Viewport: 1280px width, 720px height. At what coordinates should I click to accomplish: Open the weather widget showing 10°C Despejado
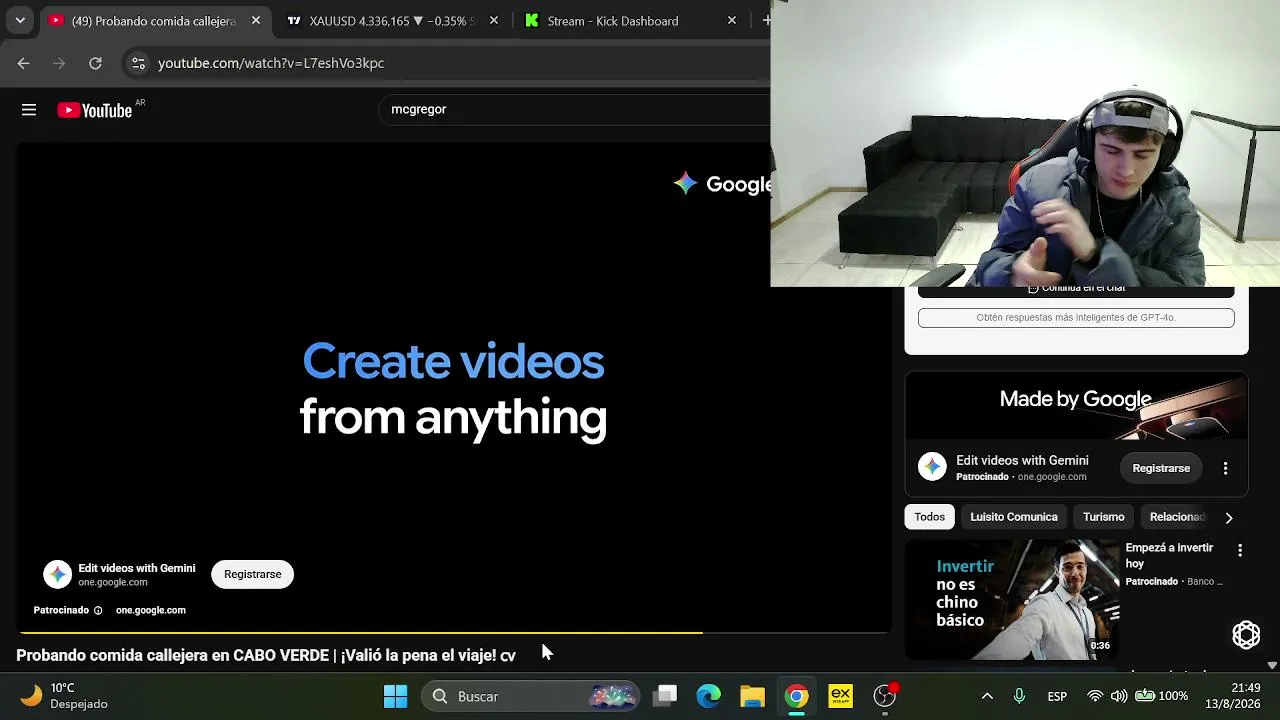65,696
